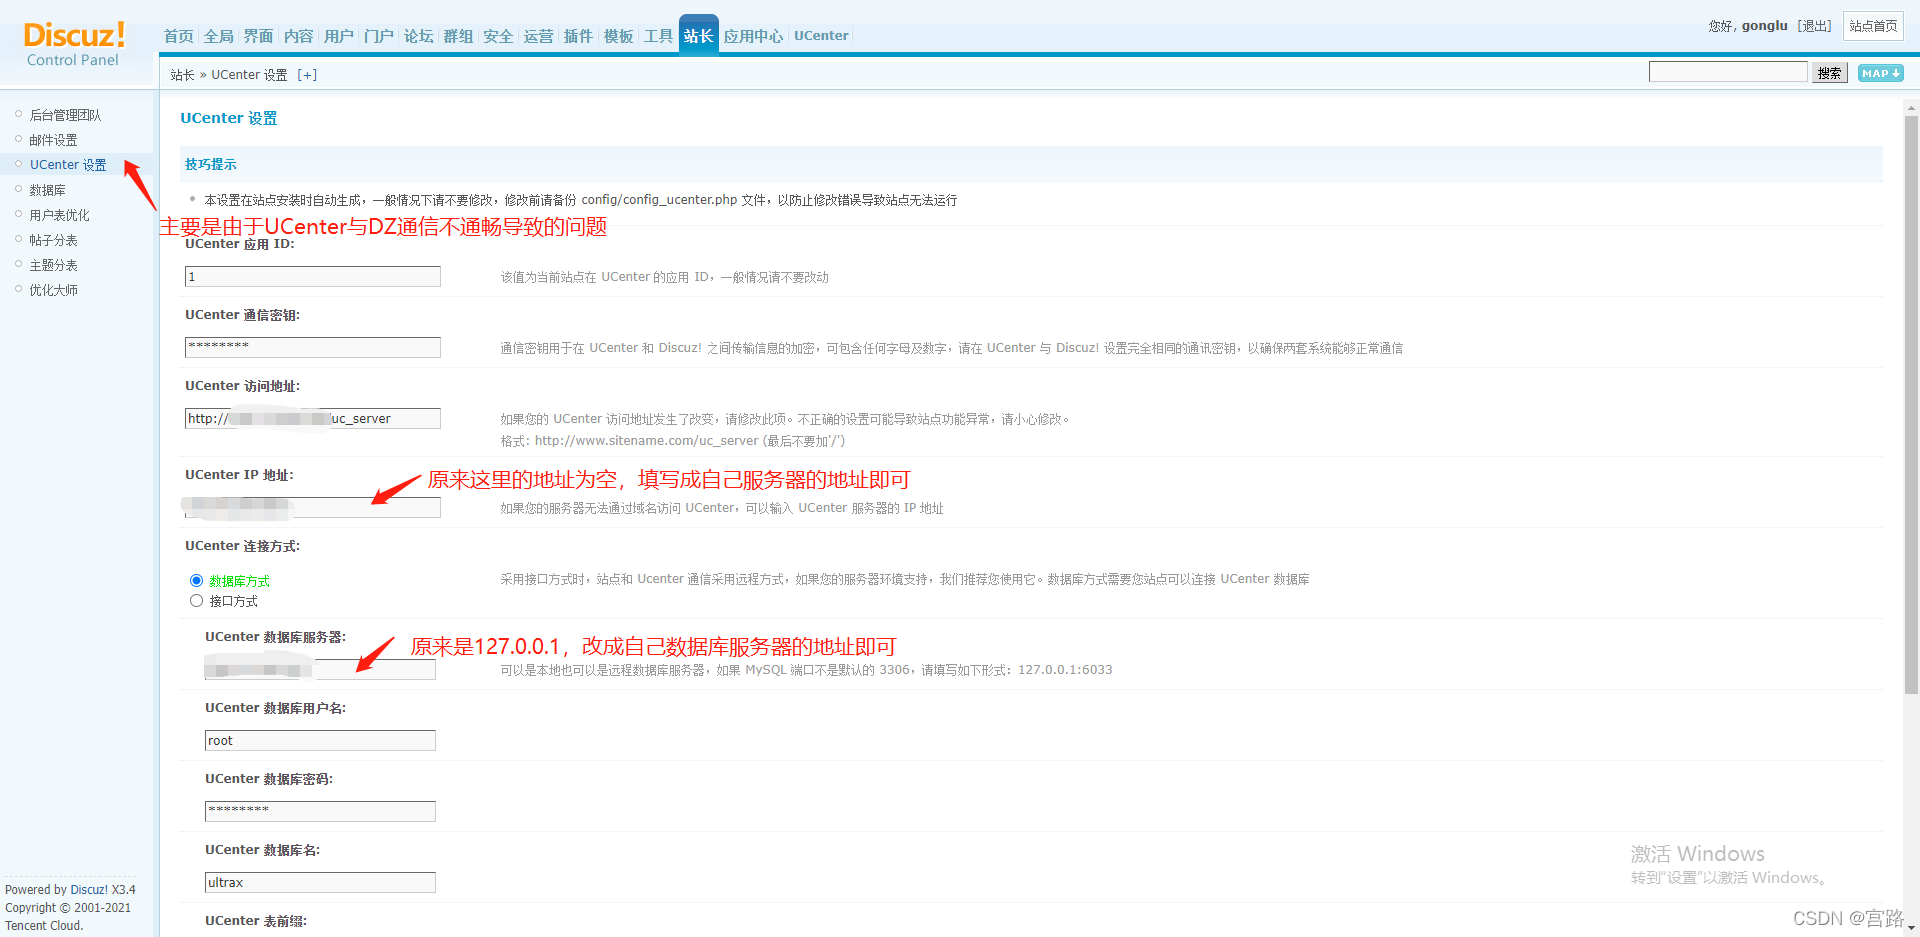Click the 搜索 search button
This screenshot has height=937, width=1920.
[1830, 73]
